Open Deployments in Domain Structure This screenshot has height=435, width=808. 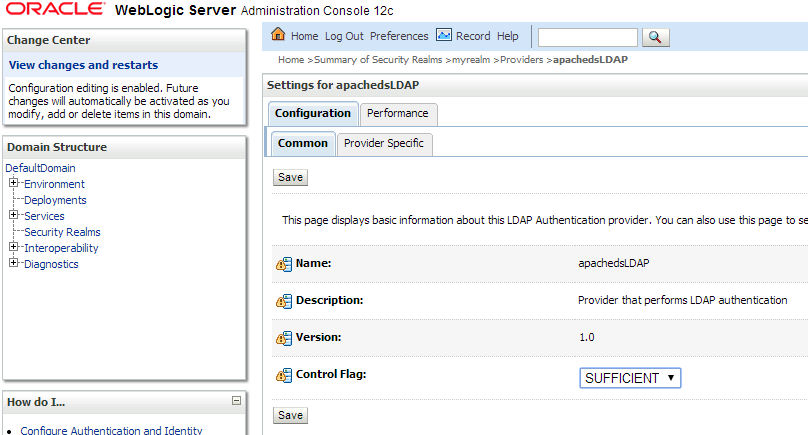(x=55, y=200)
